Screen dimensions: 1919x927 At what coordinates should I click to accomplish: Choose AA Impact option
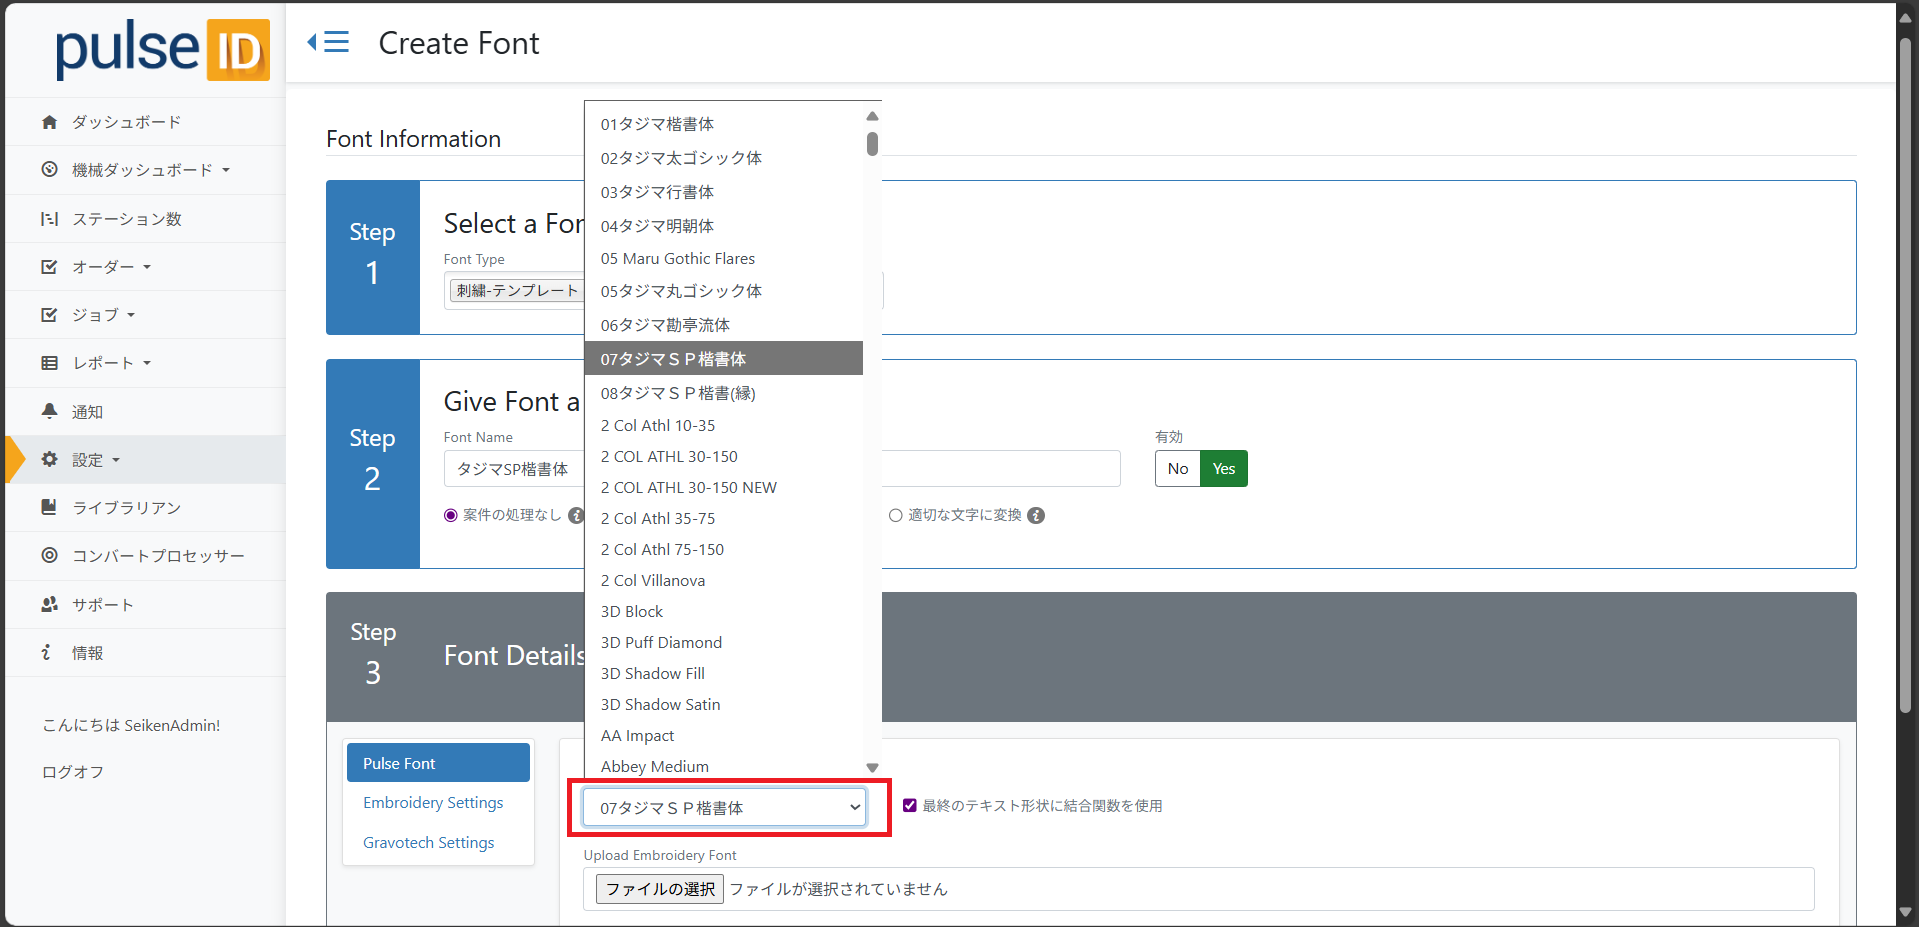point(724,735)
